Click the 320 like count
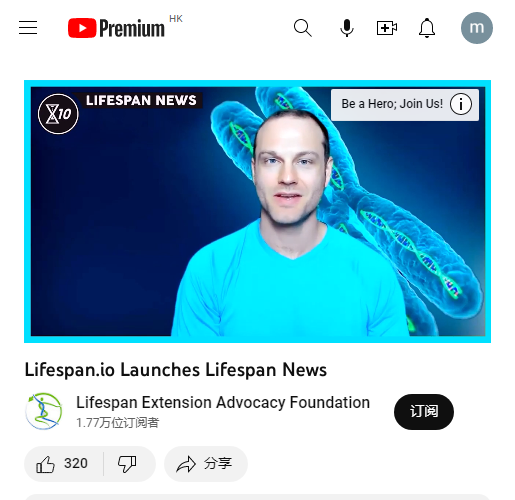 76,464
